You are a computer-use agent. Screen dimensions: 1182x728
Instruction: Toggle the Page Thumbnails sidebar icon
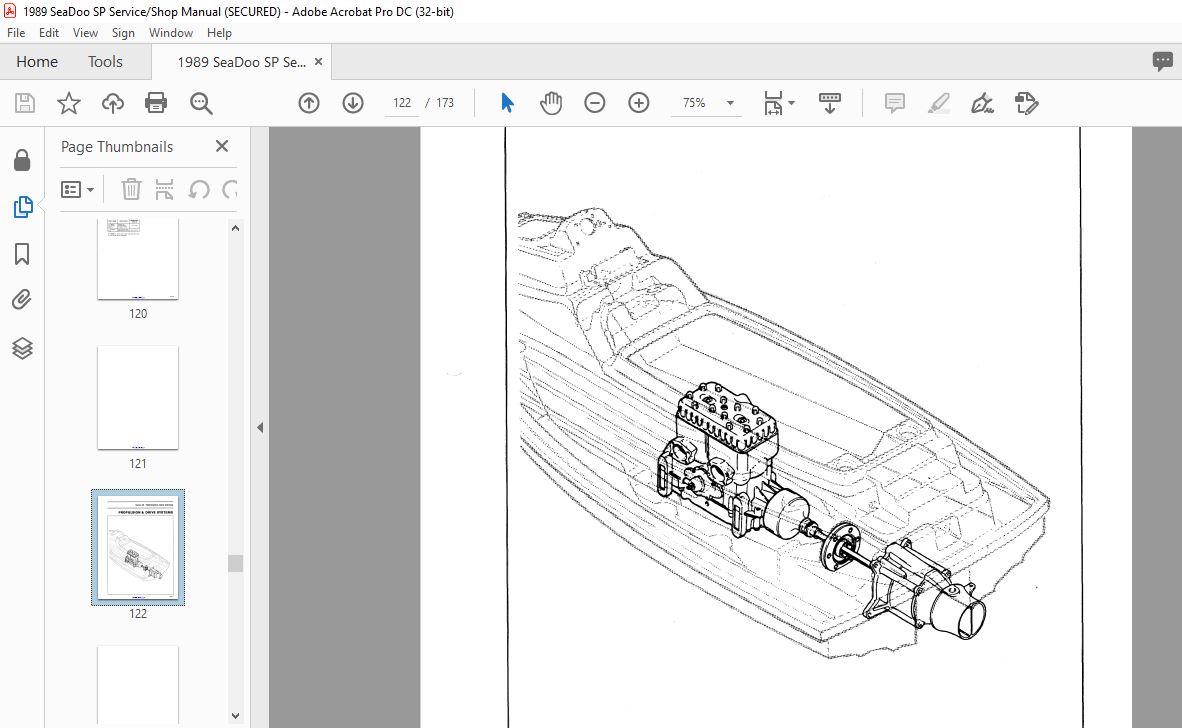pos(23,206)
